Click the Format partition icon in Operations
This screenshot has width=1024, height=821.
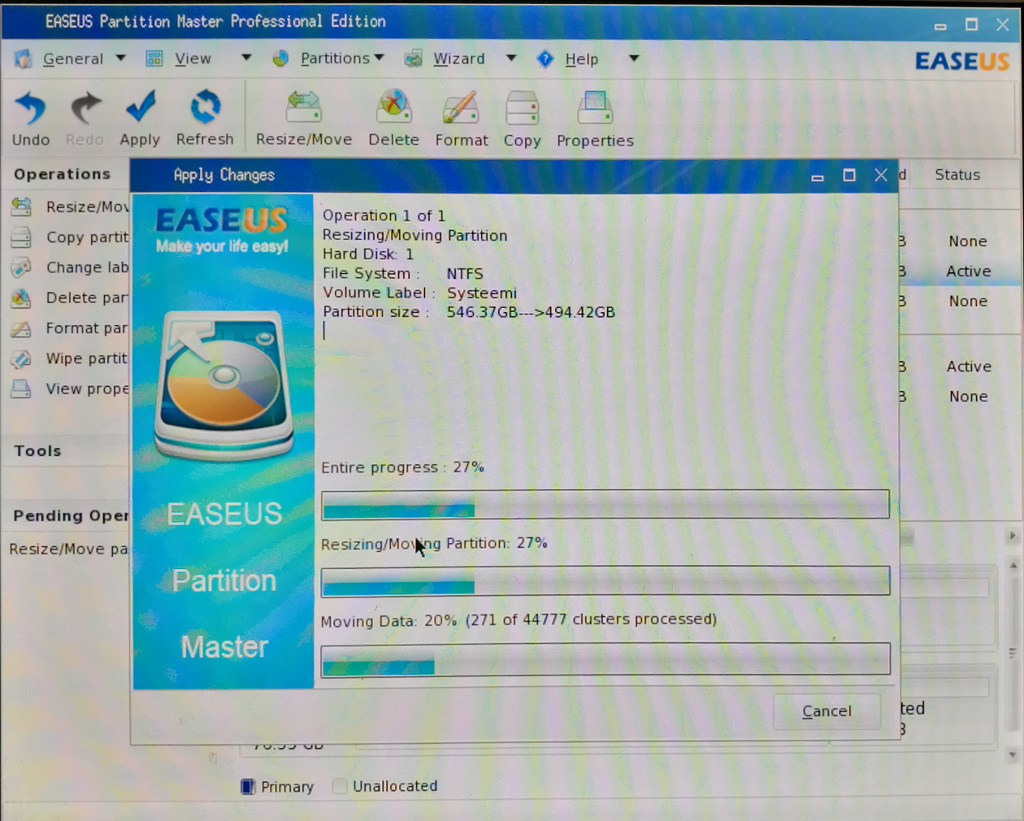coord(21,328)
